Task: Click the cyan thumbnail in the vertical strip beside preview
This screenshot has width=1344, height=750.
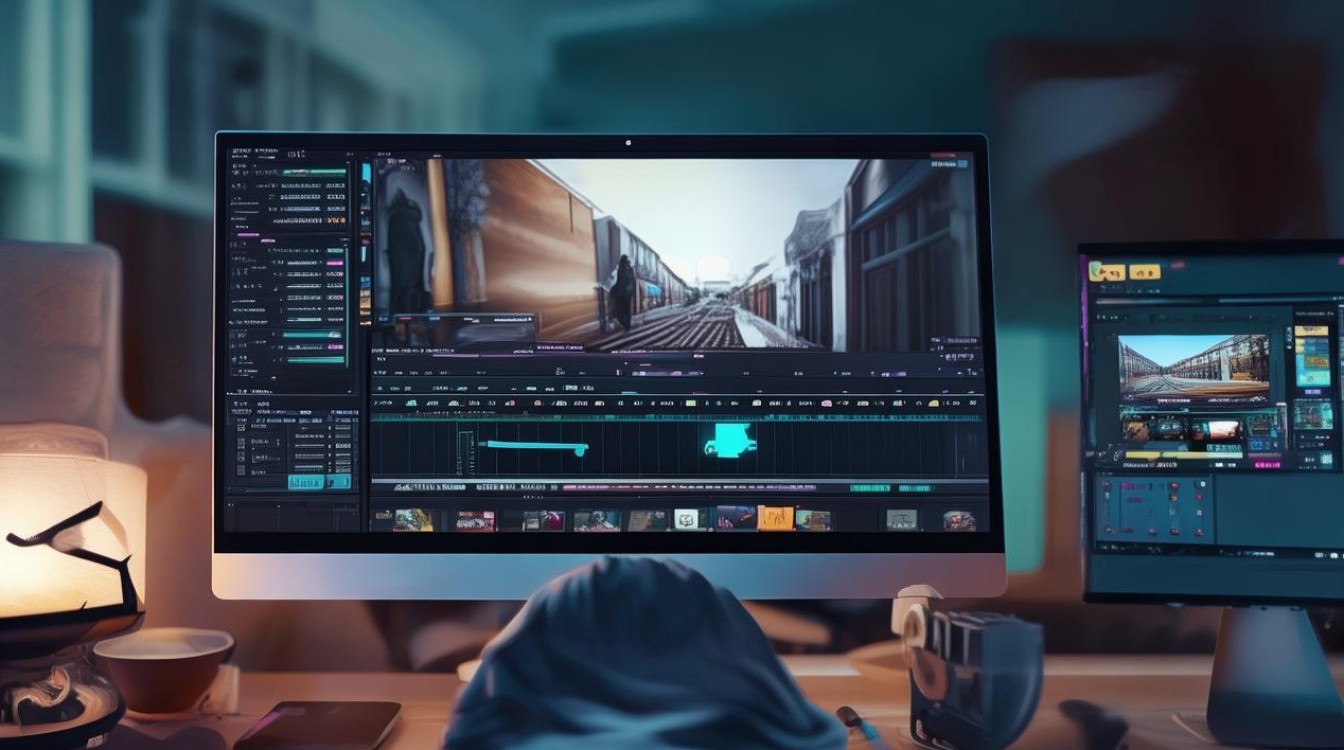Action: (366, 174)
